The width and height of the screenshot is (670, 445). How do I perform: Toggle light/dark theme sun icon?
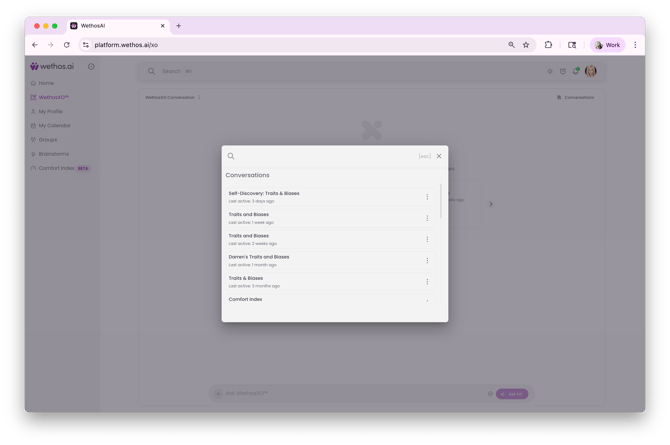(x=550, y=71)
